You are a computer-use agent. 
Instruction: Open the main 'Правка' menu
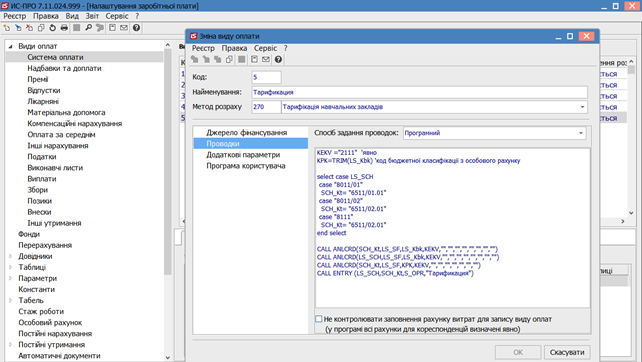[x=45, y=16]
